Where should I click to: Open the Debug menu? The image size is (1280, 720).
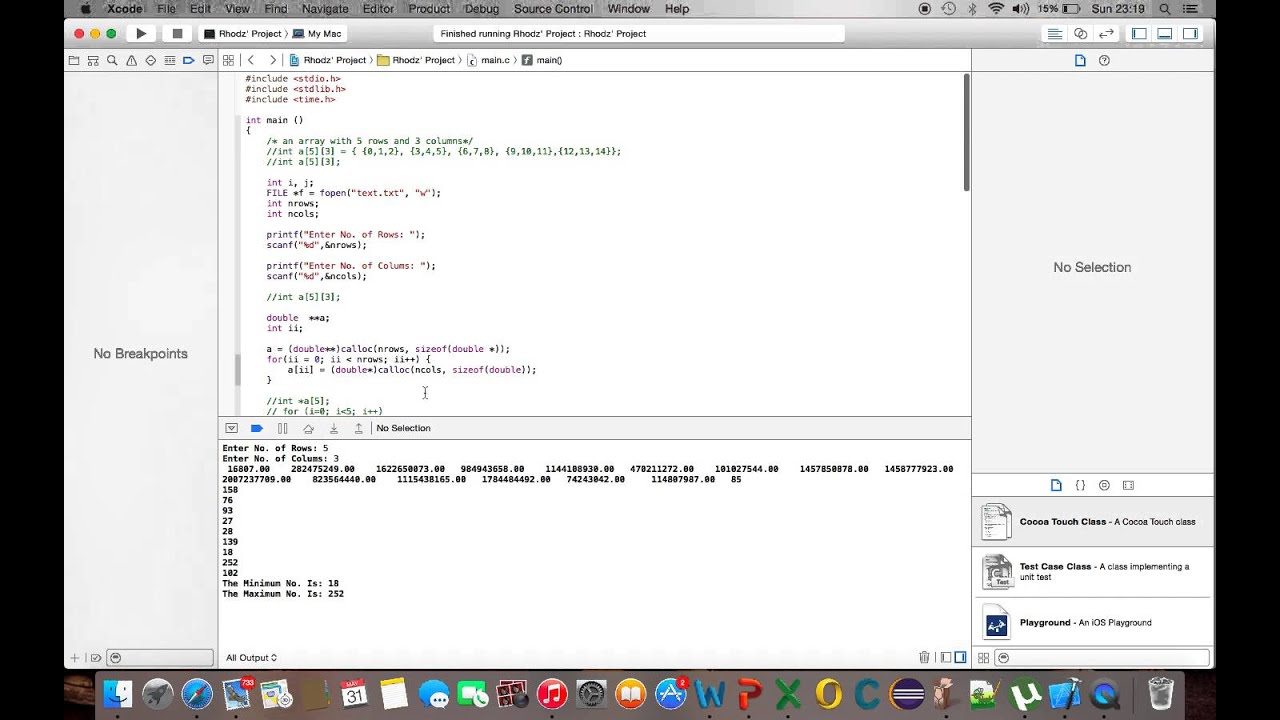482,9
